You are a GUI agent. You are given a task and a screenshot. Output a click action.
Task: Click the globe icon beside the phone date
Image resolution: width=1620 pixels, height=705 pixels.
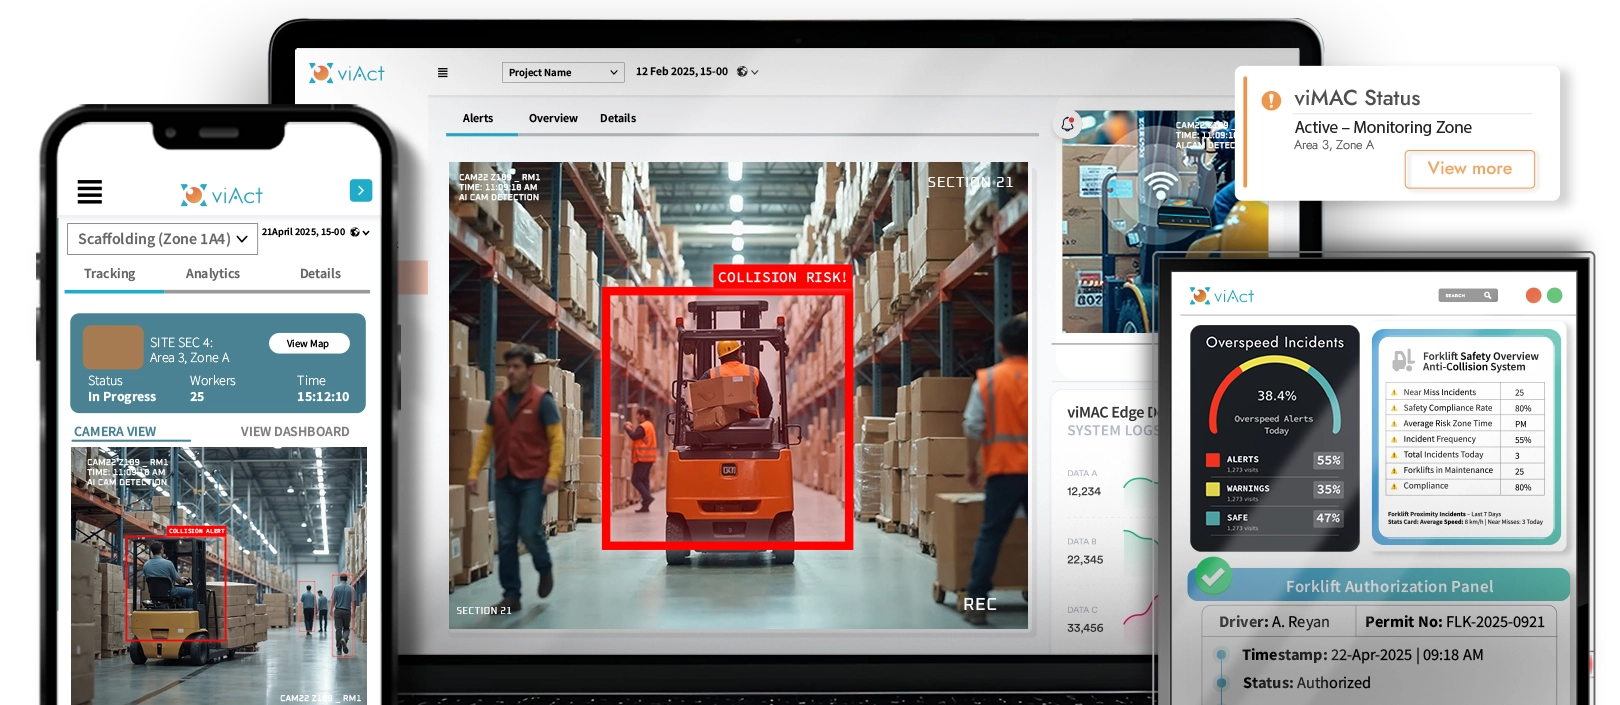tap(355, 232)
